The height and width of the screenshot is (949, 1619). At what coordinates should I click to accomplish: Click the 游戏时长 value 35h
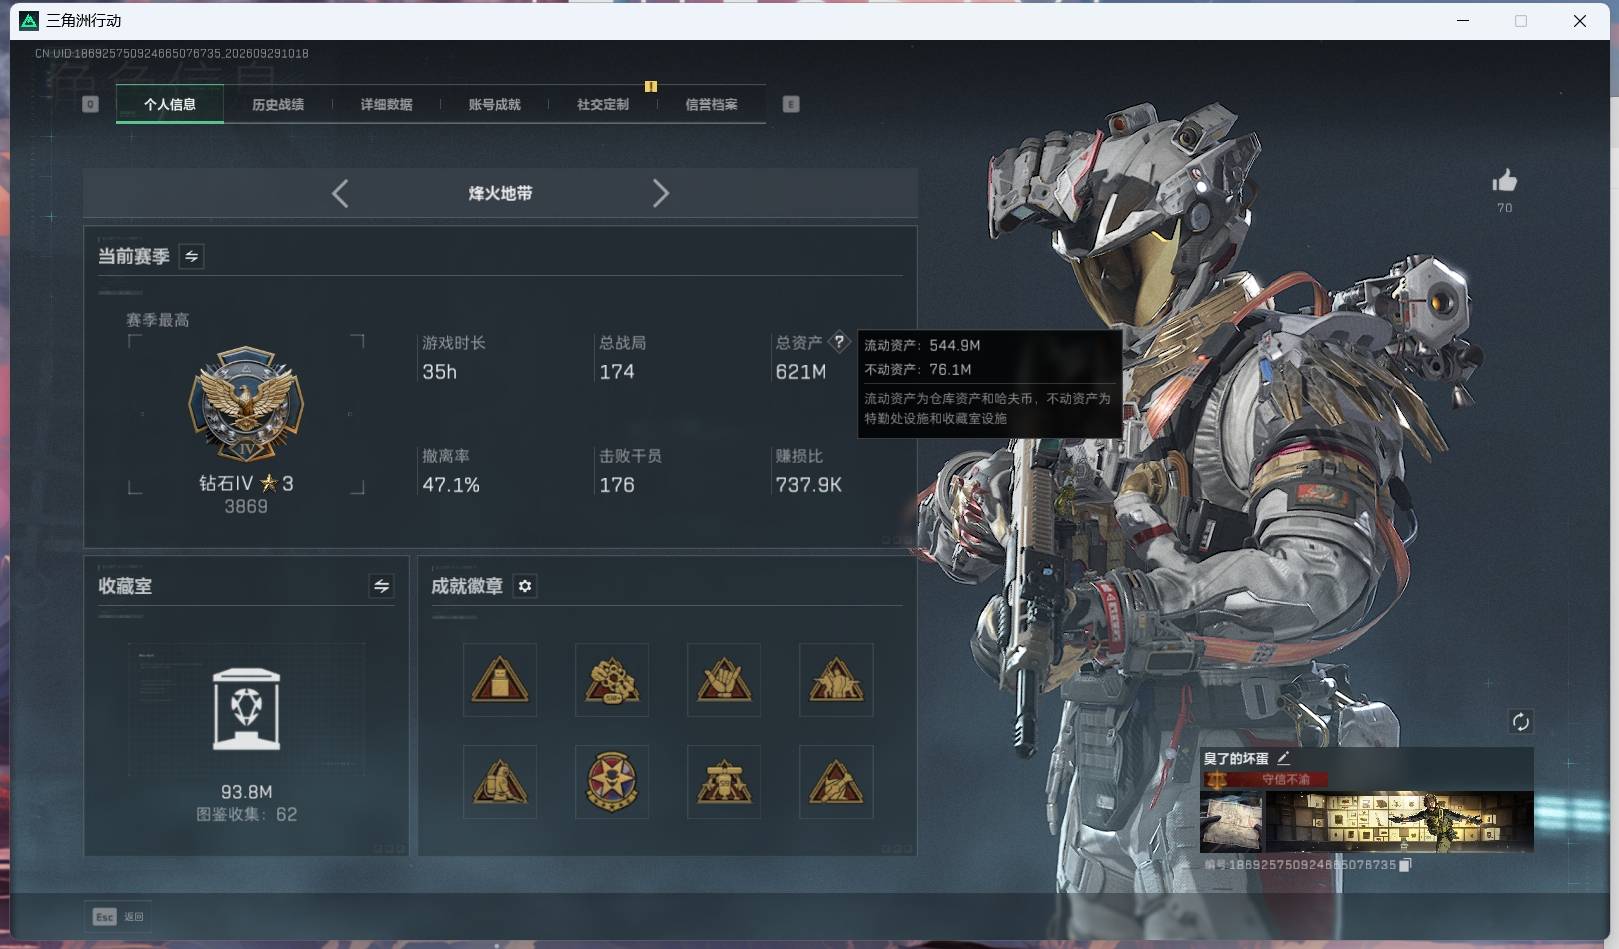coord(439,372)
